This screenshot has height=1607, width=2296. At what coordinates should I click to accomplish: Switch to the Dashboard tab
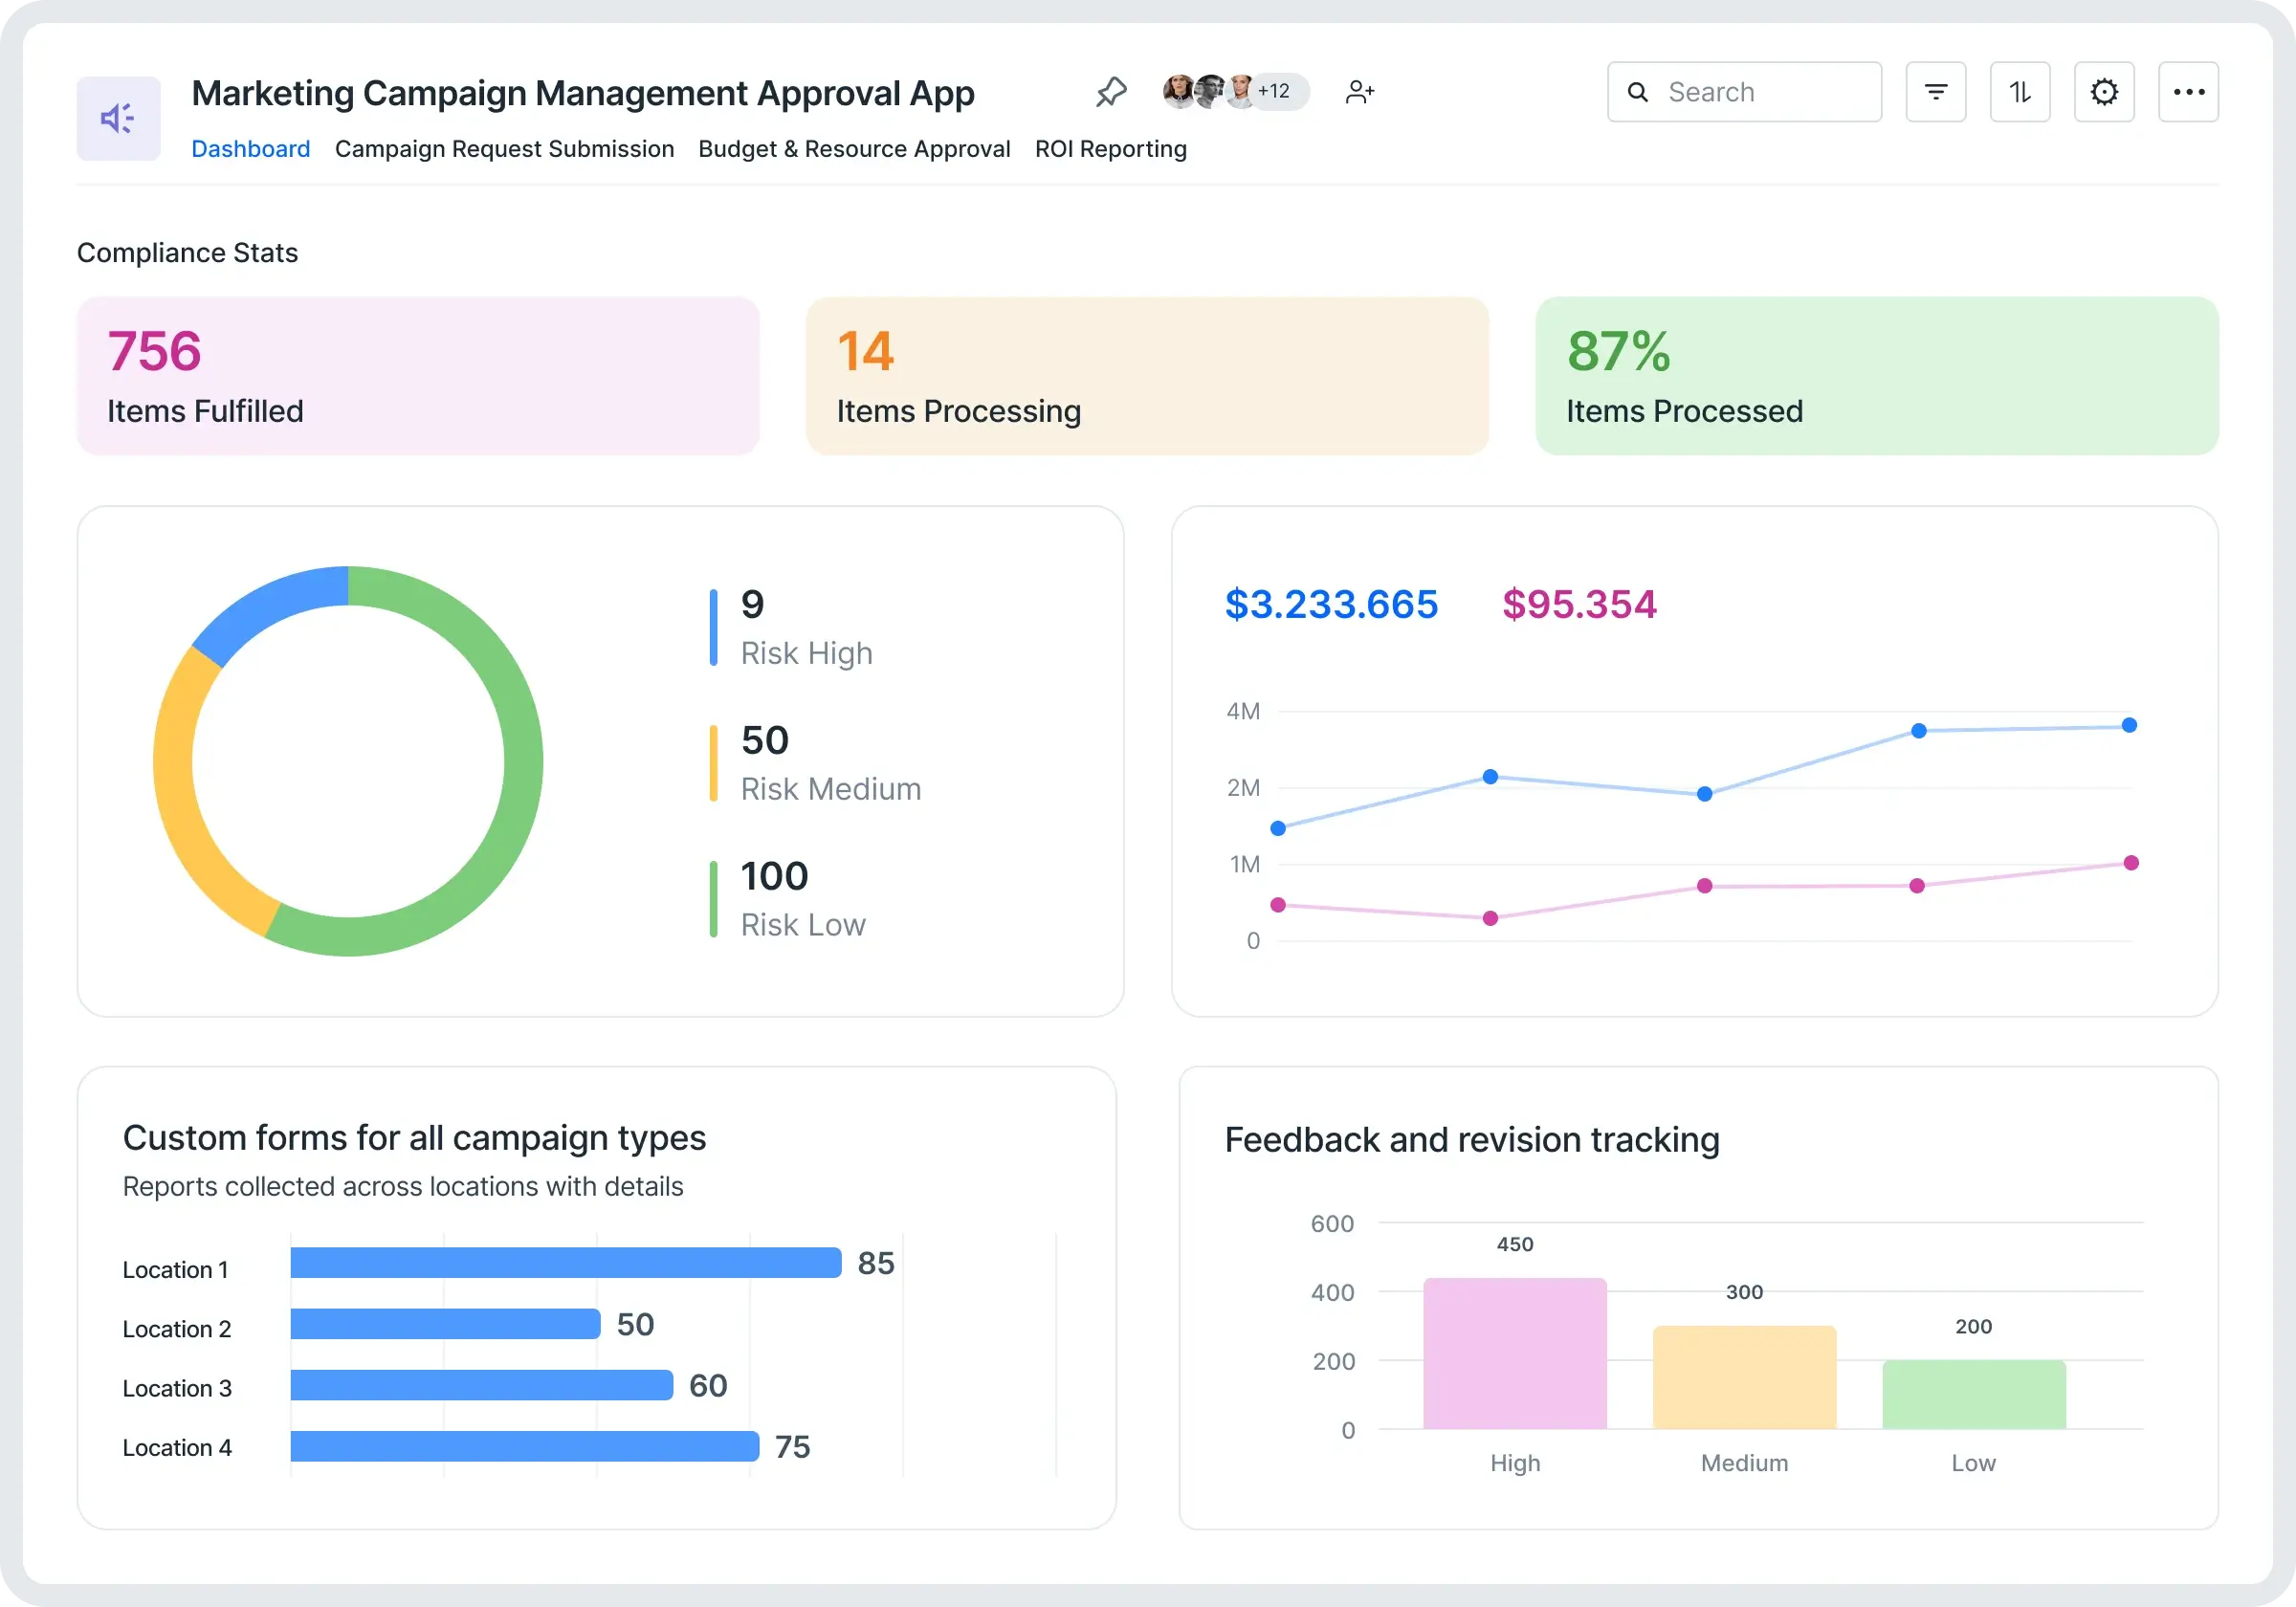(250, 149)
